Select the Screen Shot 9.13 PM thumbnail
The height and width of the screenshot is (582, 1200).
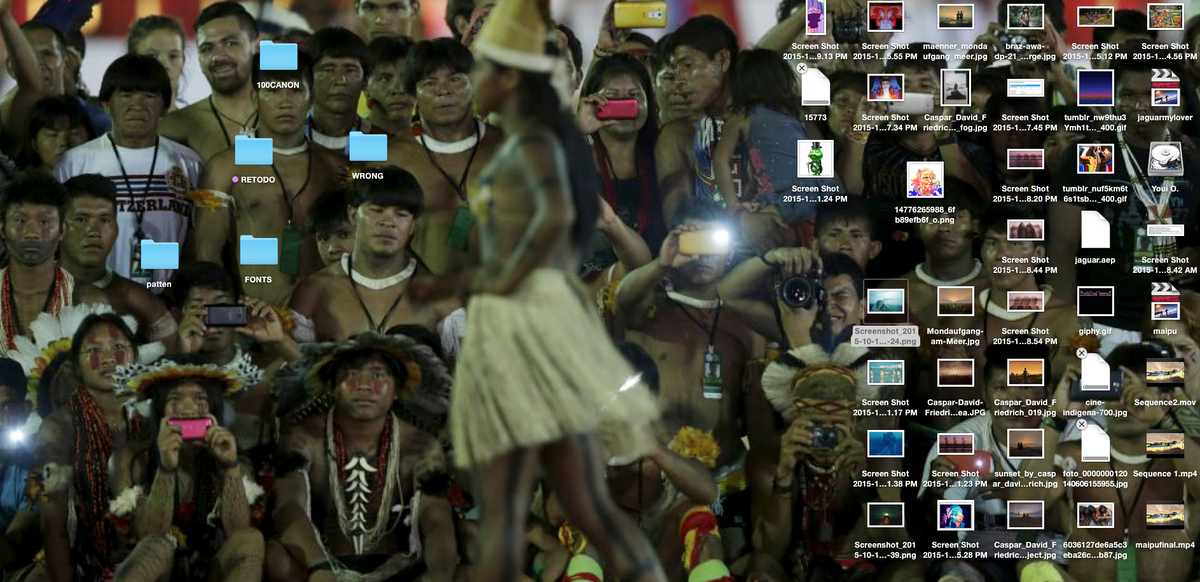pos(816,16)
